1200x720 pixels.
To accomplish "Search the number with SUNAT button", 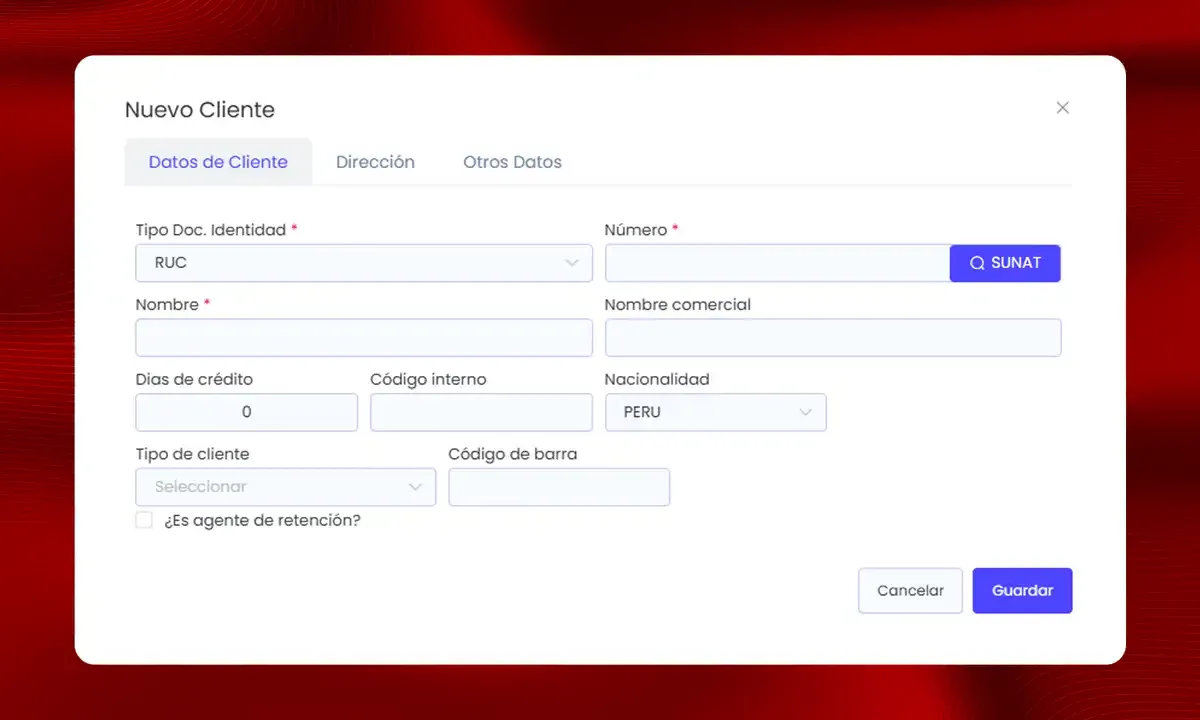I will tap(1005, 263).
